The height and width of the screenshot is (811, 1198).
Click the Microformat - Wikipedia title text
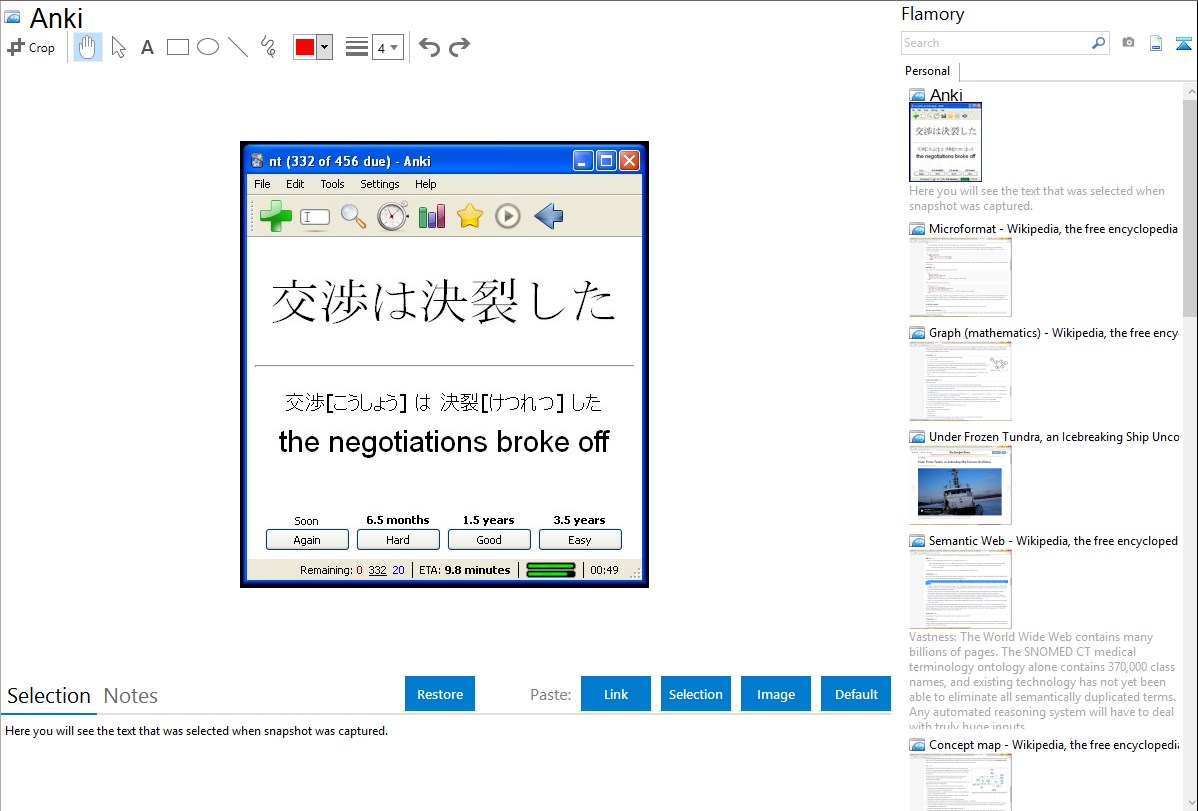pyautogui.click(x=1053, y=229)
